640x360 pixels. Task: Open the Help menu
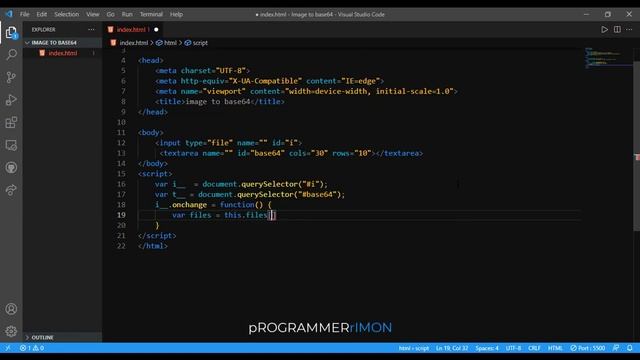click(176, 14)
